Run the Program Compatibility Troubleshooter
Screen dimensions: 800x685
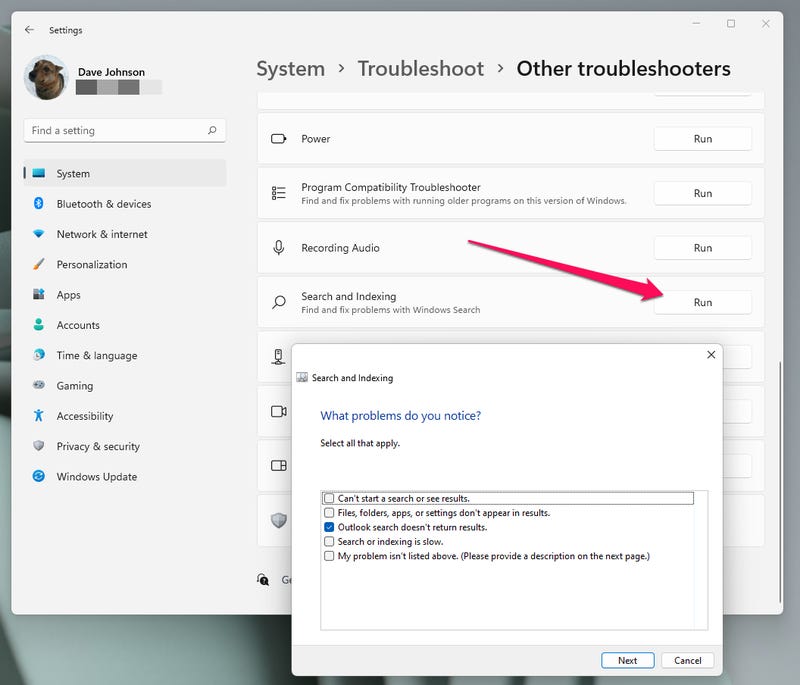pyautogui.click(x=703, y=193)
